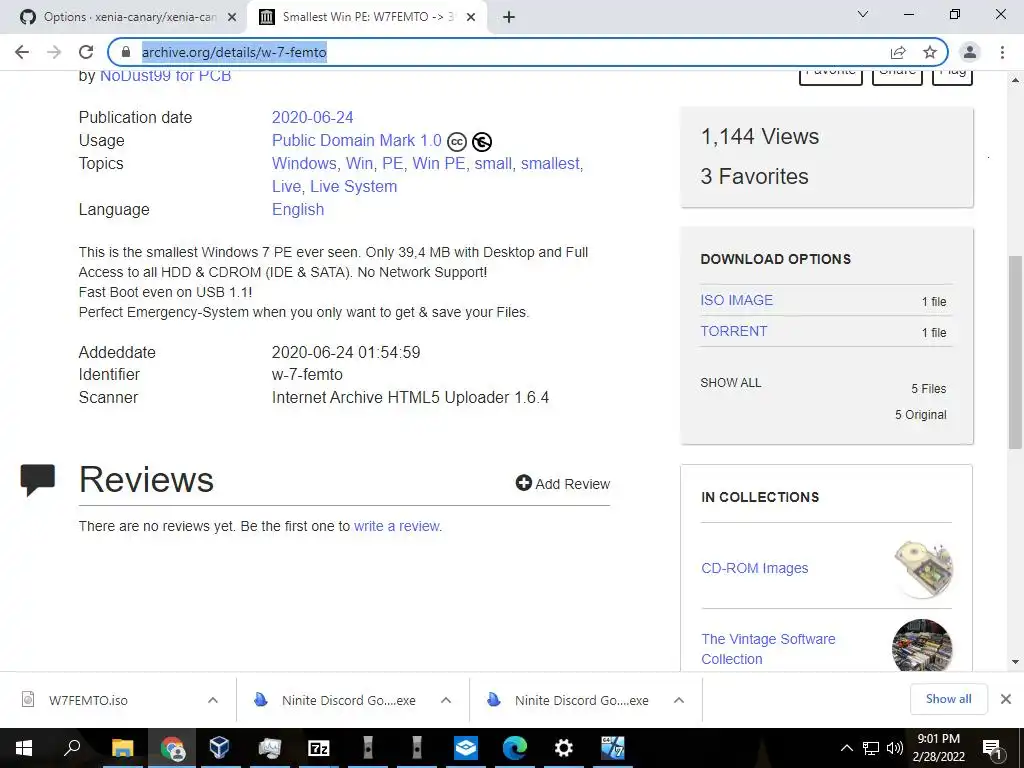Screen dimensions: 1024x768
Task: Open the 2020-06-24 publication date link
Action: click(x=312, y=118)
